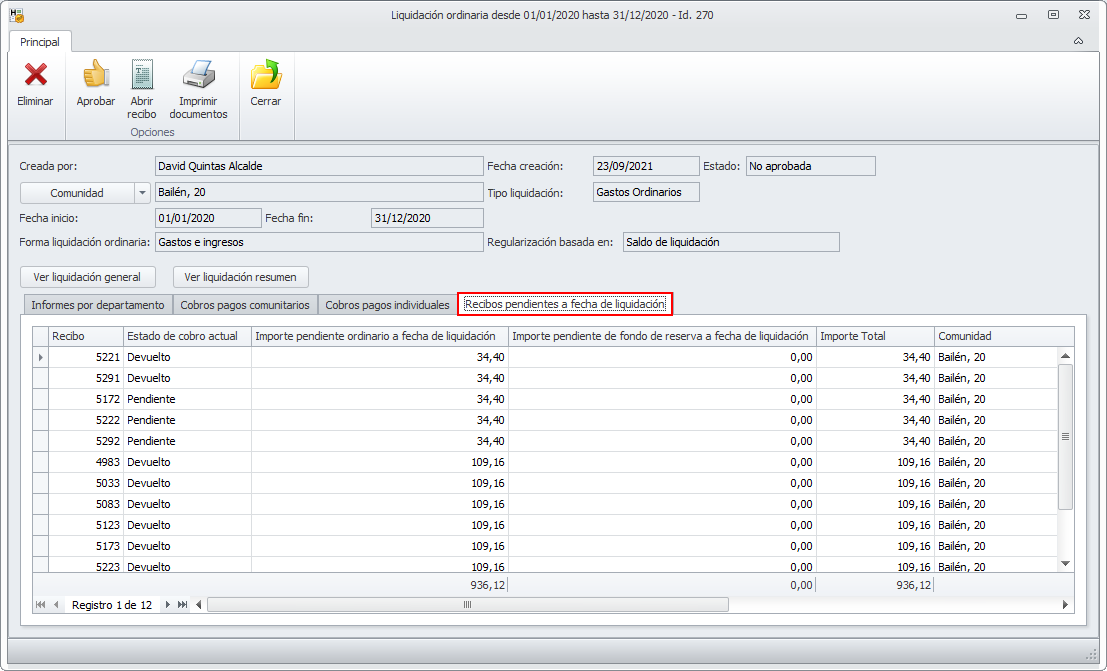1107x671 pixels.
Task: Sort by Importe Total column header
Action: click(875, 336)
